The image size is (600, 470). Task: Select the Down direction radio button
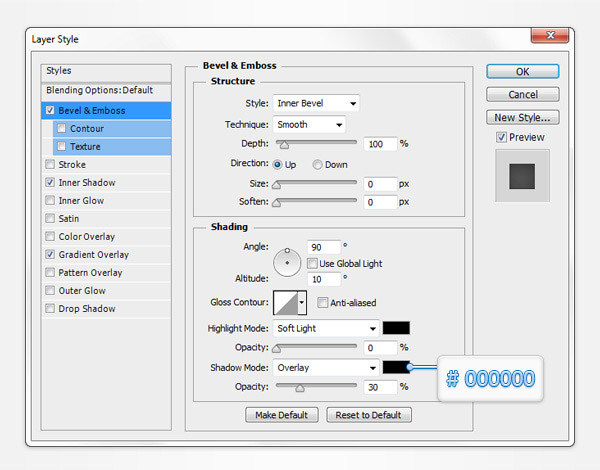[318, 164]
